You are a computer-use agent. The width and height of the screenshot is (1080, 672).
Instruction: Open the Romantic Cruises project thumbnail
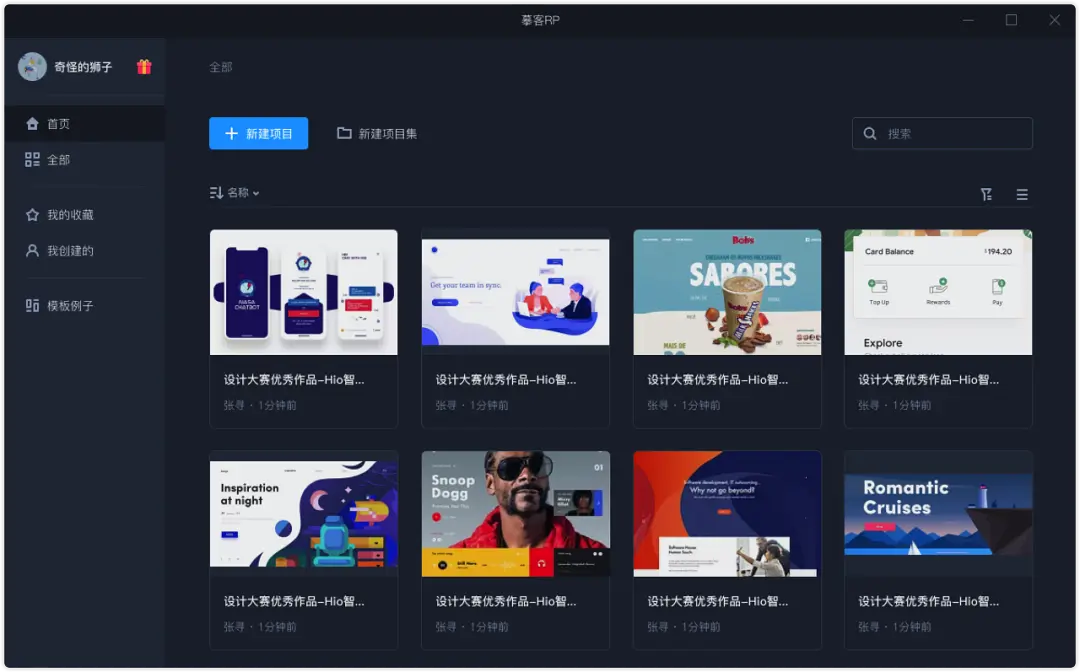point(938,513)
